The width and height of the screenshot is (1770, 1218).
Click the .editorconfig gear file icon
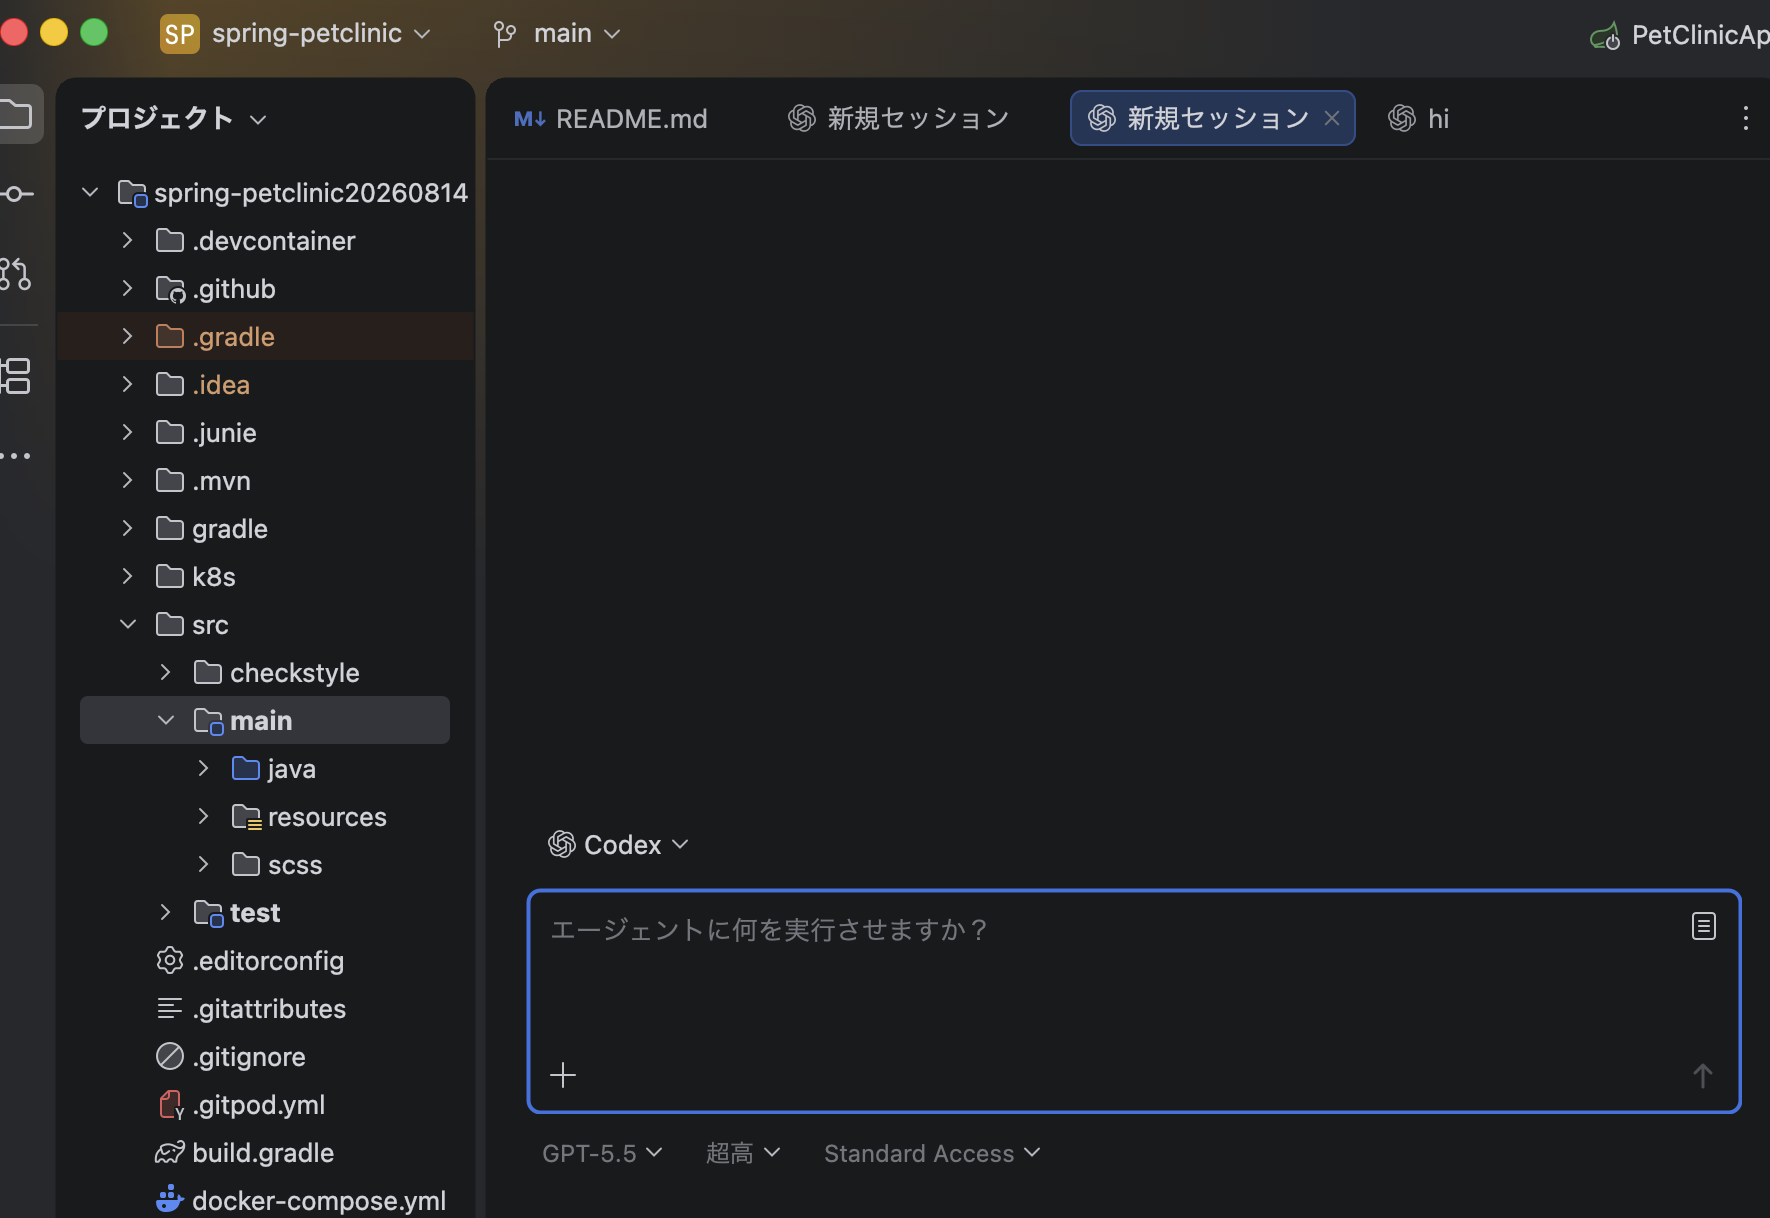point(170,960)
